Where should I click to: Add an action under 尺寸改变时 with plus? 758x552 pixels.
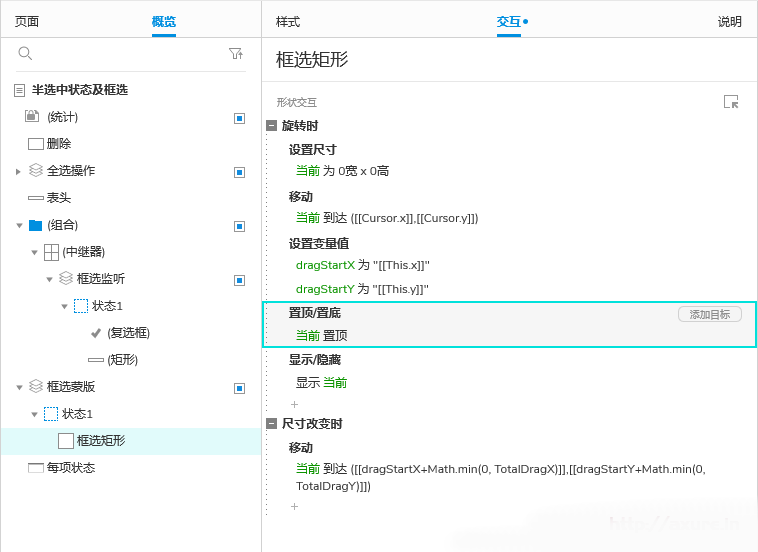click(294, 506)
